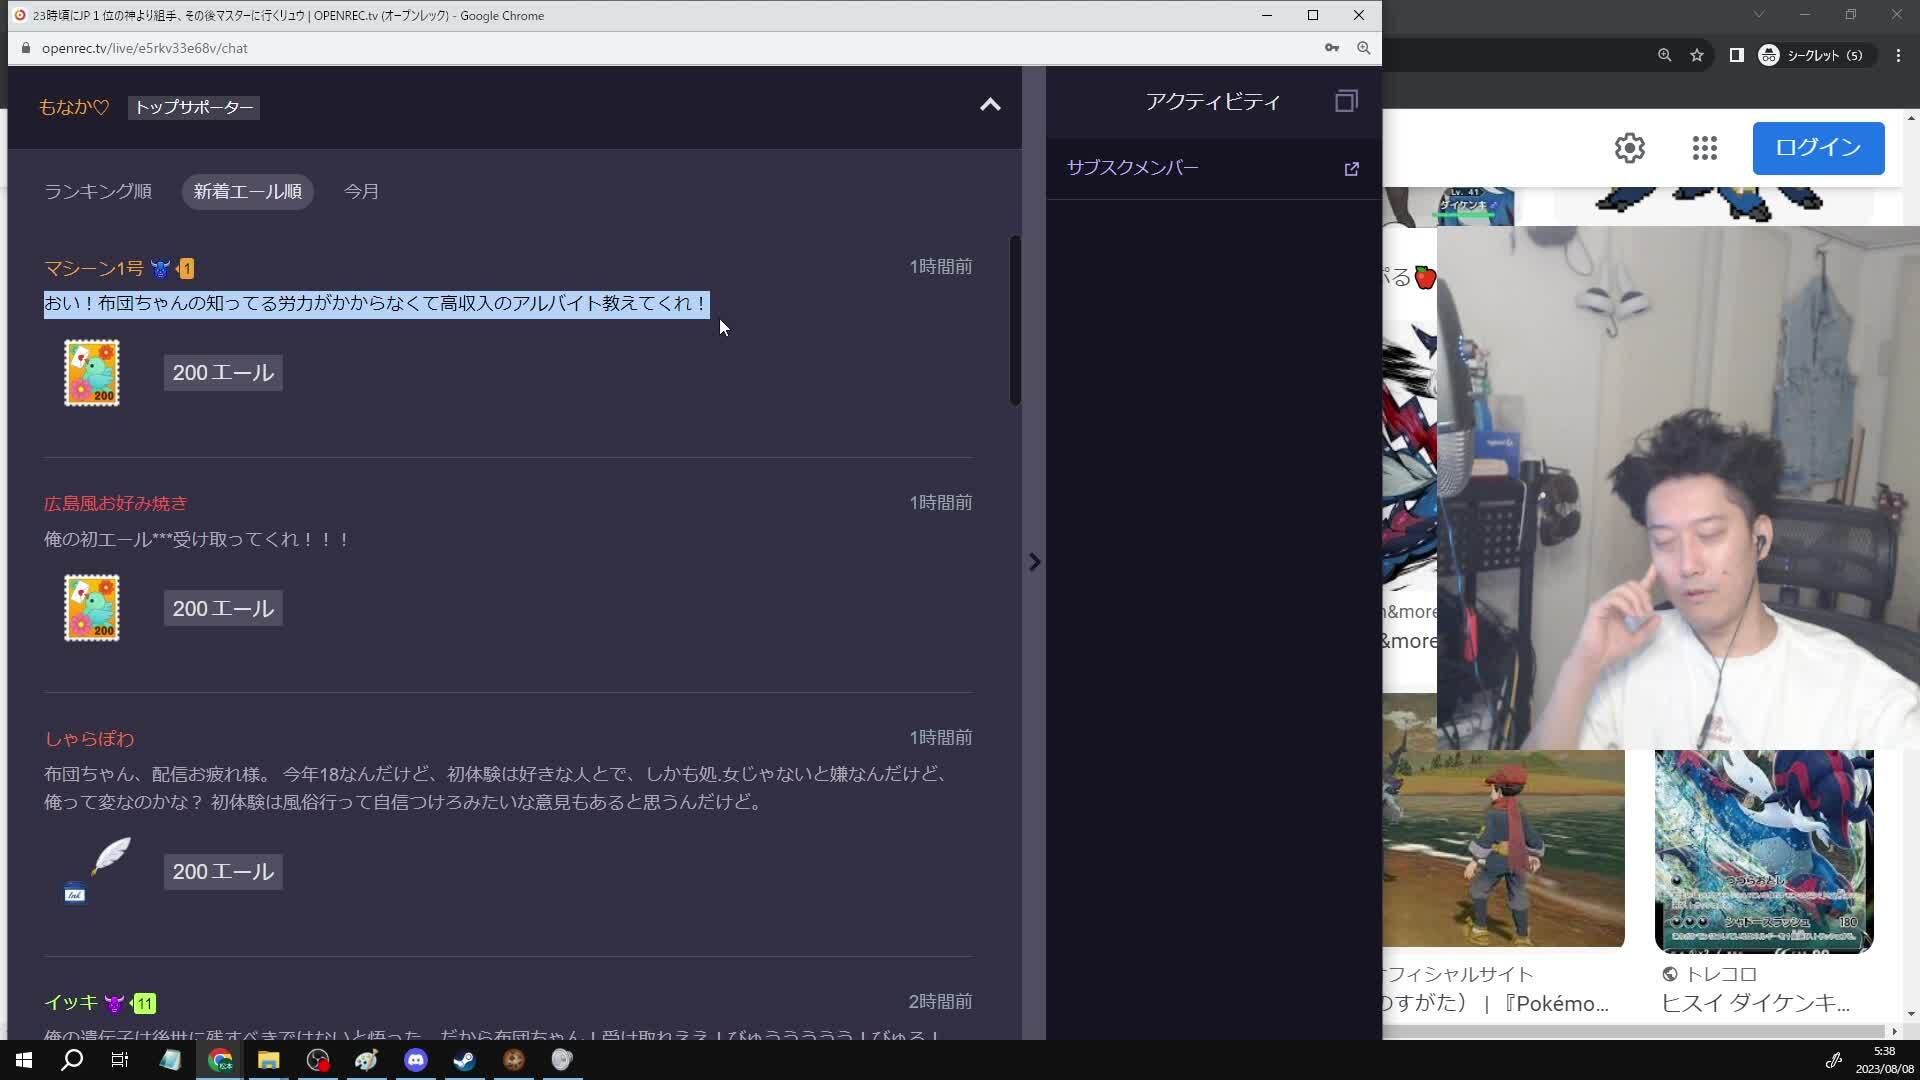Open the paint palette app in the taskbar
This screenshot has height=1080, width=1920.
click(366, 1060)
